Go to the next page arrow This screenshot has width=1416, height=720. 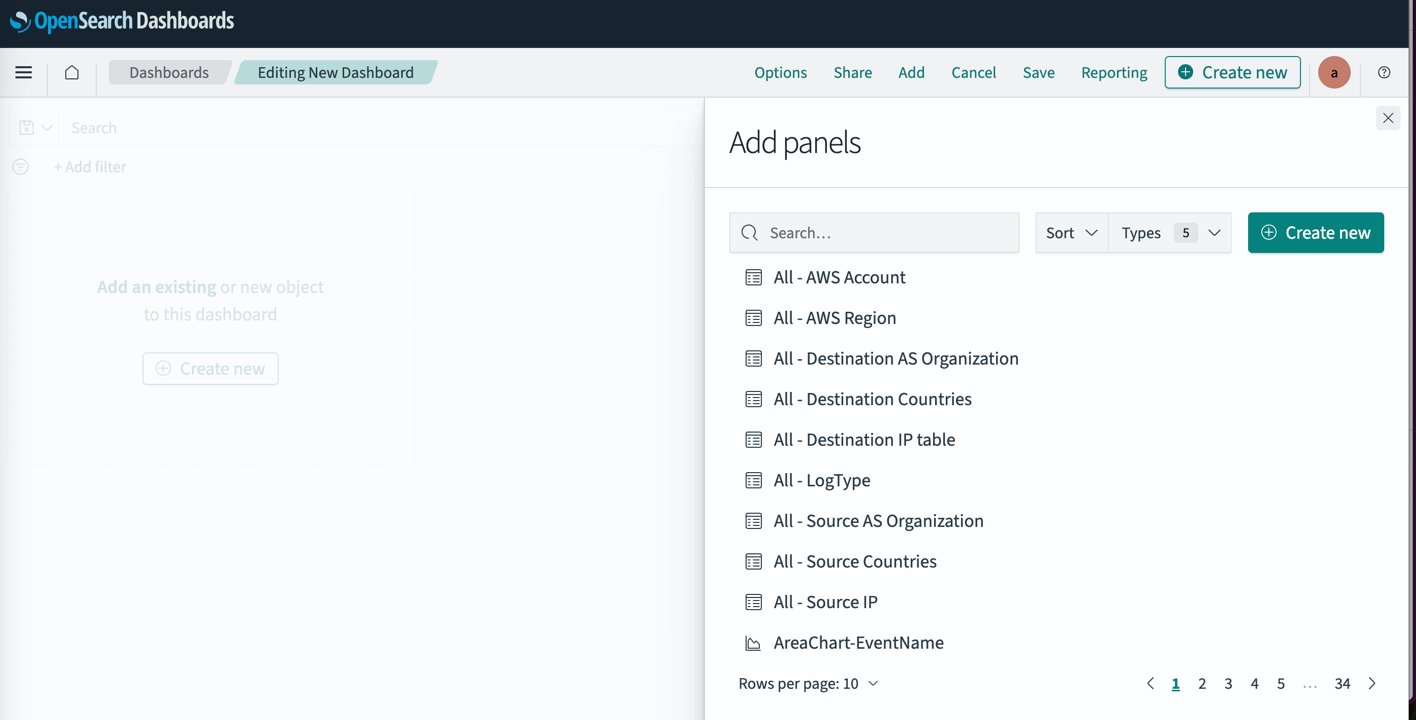[x=1372, y=684]
